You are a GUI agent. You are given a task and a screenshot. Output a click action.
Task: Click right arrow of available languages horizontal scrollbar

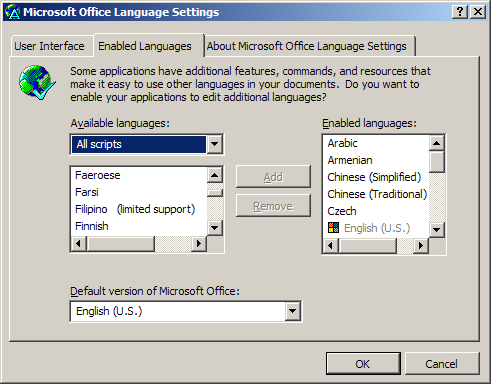pyautogui.click(x=199, y=244)
